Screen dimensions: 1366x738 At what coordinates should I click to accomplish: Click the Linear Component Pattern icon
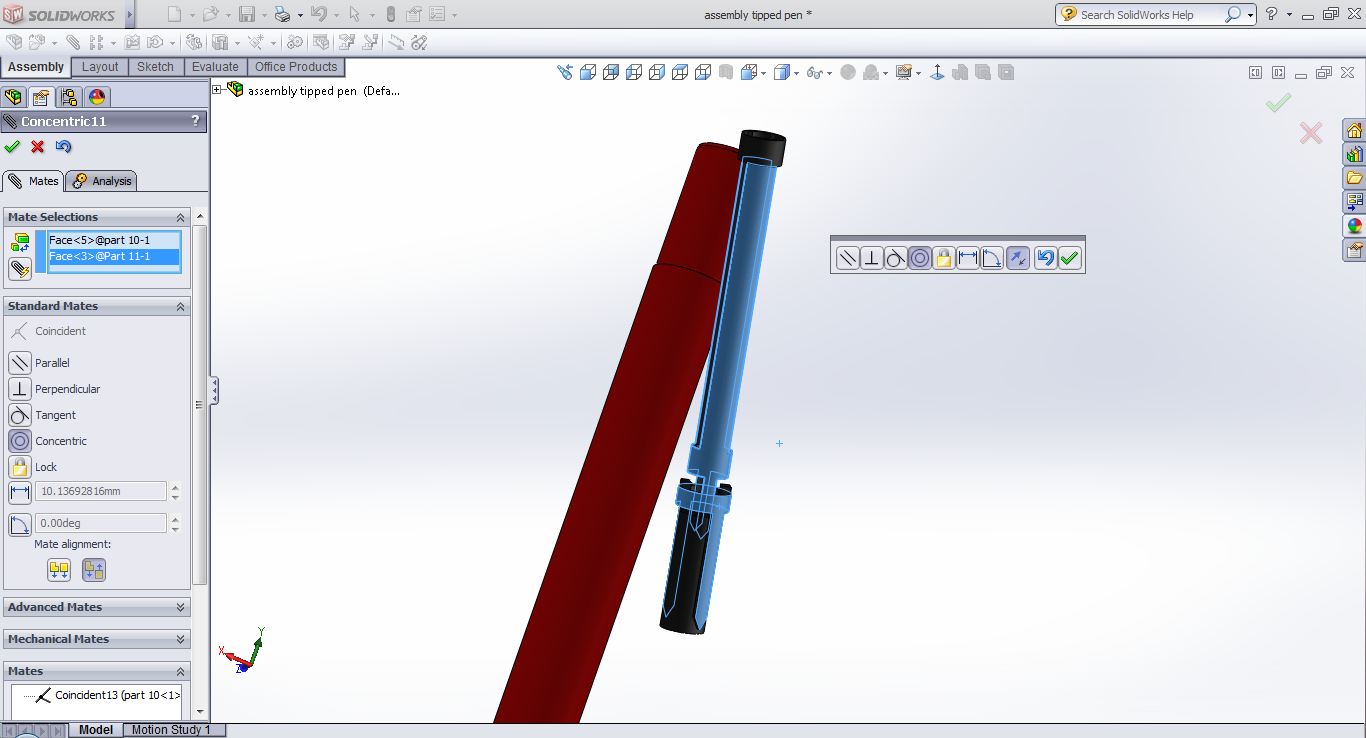97,43
